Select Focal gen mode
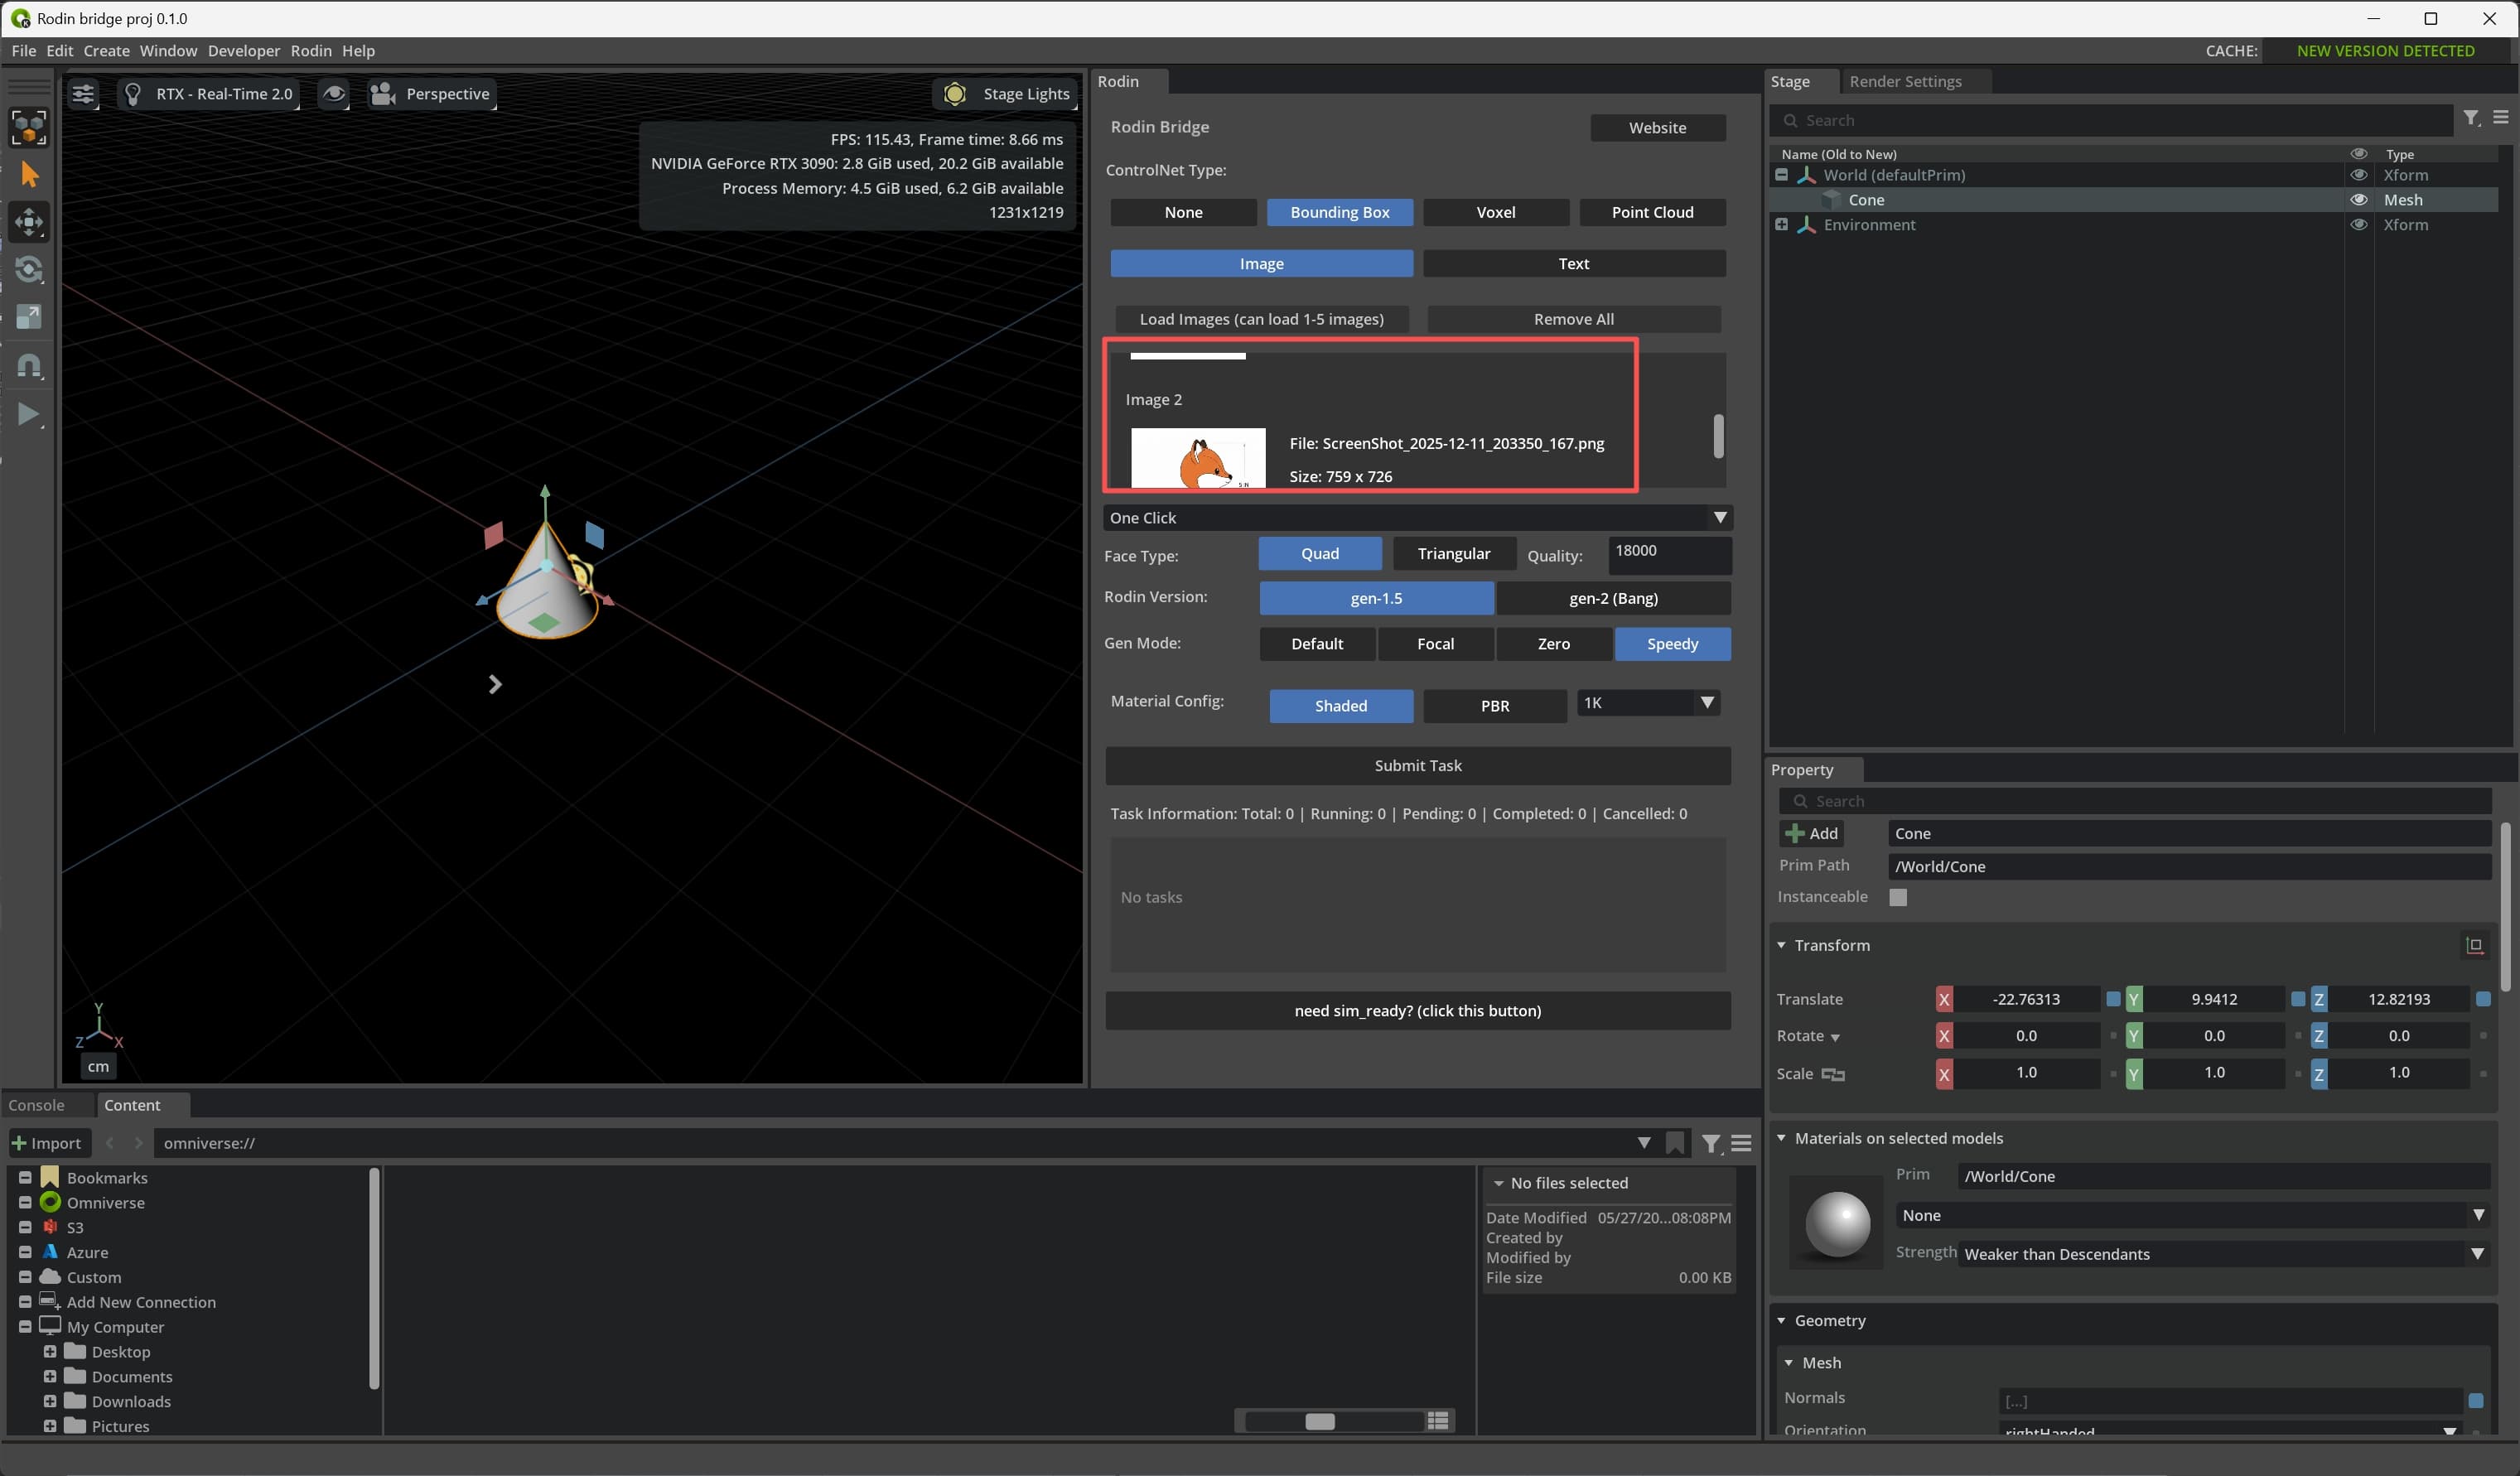The height and width of the screenshot is (1476, 2520). tap(1435, 644)
